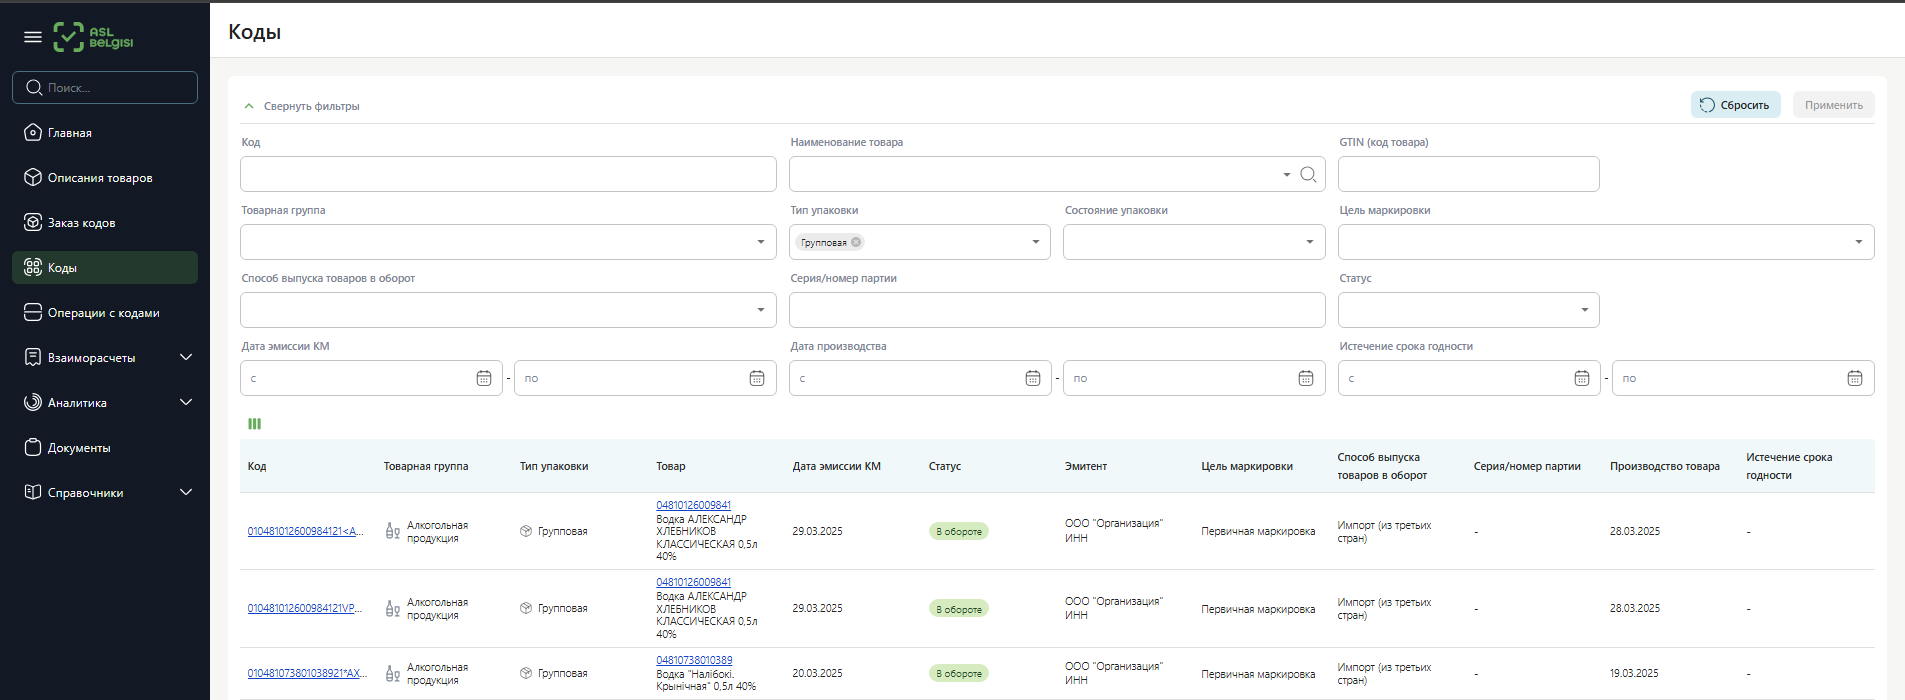Click into the Код filter input
Image resolution: width=1905 pixels, height=700 pixels.
point(508,174)
